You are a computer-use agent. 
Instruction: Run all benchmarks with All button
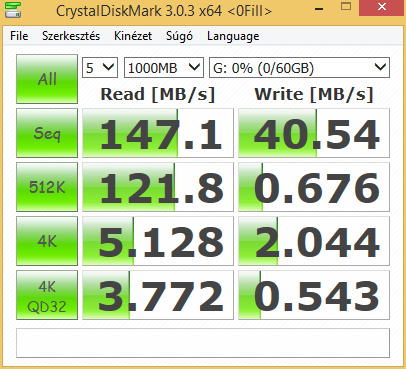coord(47,79)
